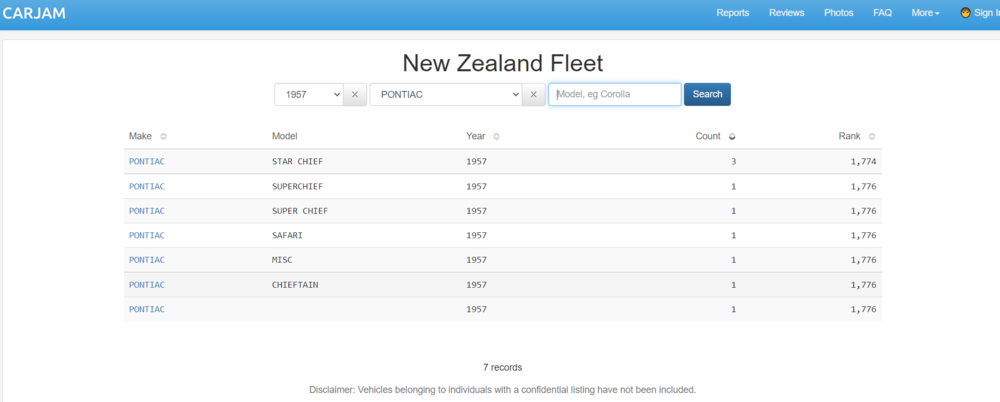Click rank 1,776 in CHIEFTAIN row
The image size is (1000, 402).
tap(864, 285)
